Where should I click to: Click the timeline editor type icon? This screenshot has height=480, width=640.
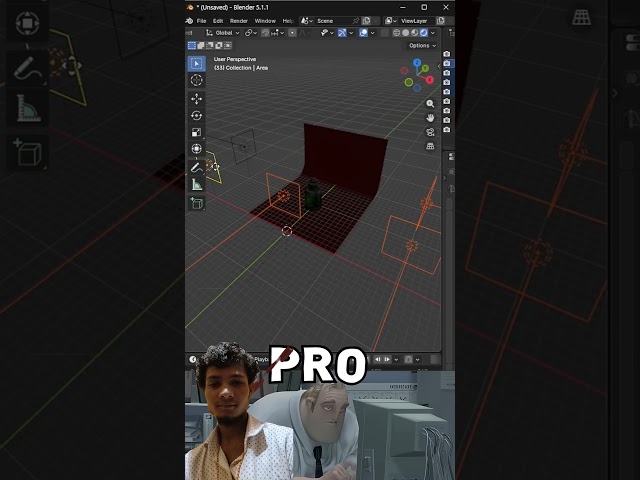click(x=193, y=360)
